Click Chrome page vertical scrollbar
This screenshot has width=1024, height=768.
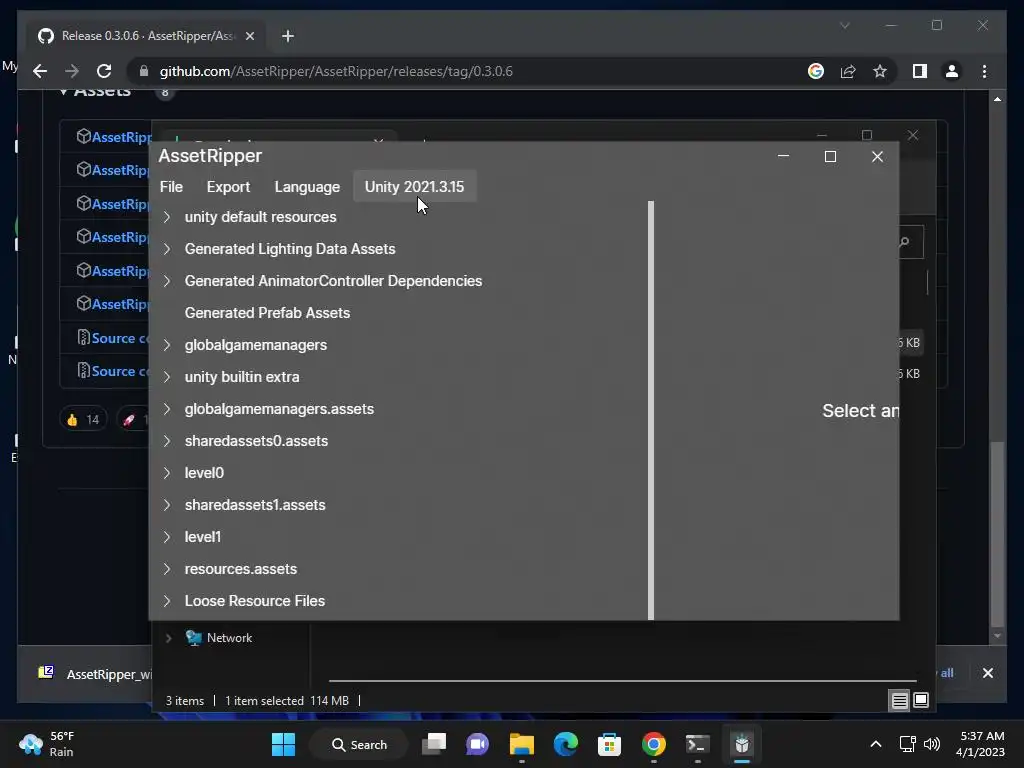coord(997,534)
